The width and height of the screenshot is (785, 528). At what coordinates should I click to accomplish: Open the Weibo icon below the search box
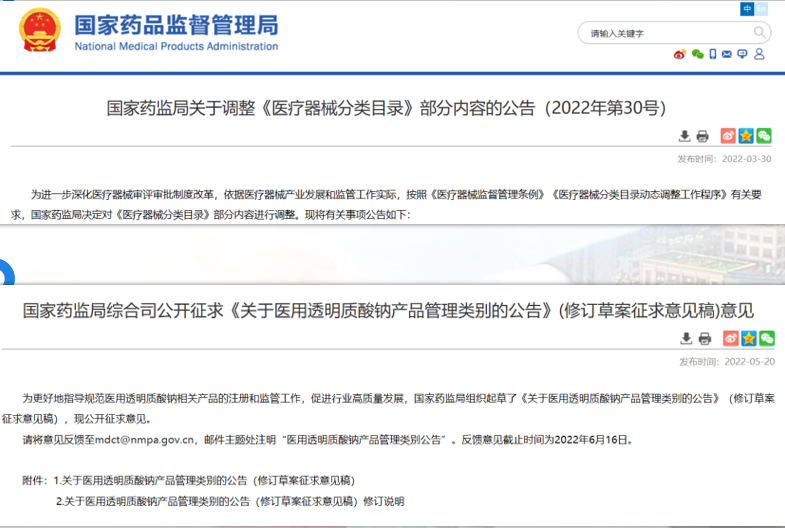coord(680,55)
